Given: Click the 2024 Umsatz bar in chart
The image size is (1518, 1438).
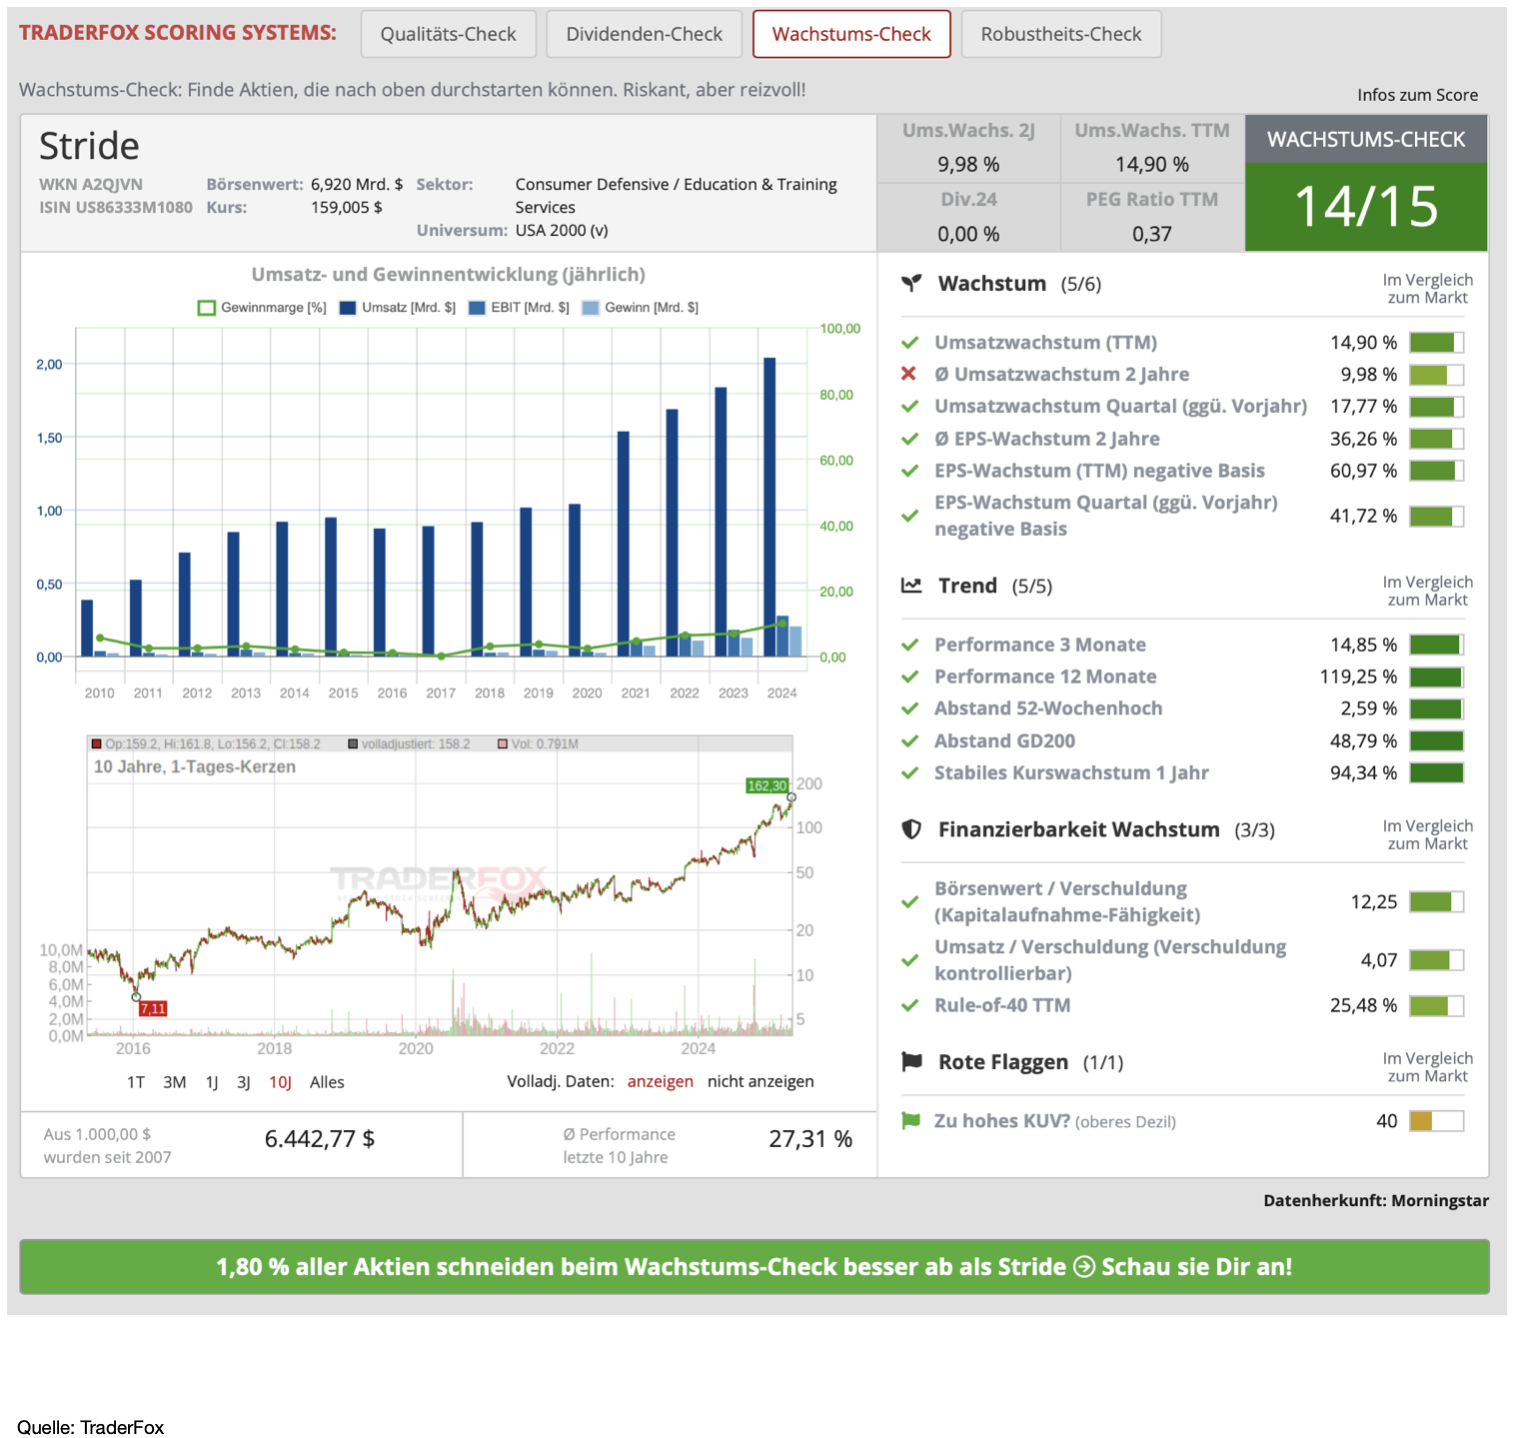Looking at the screenshot, I should [770, 507].
